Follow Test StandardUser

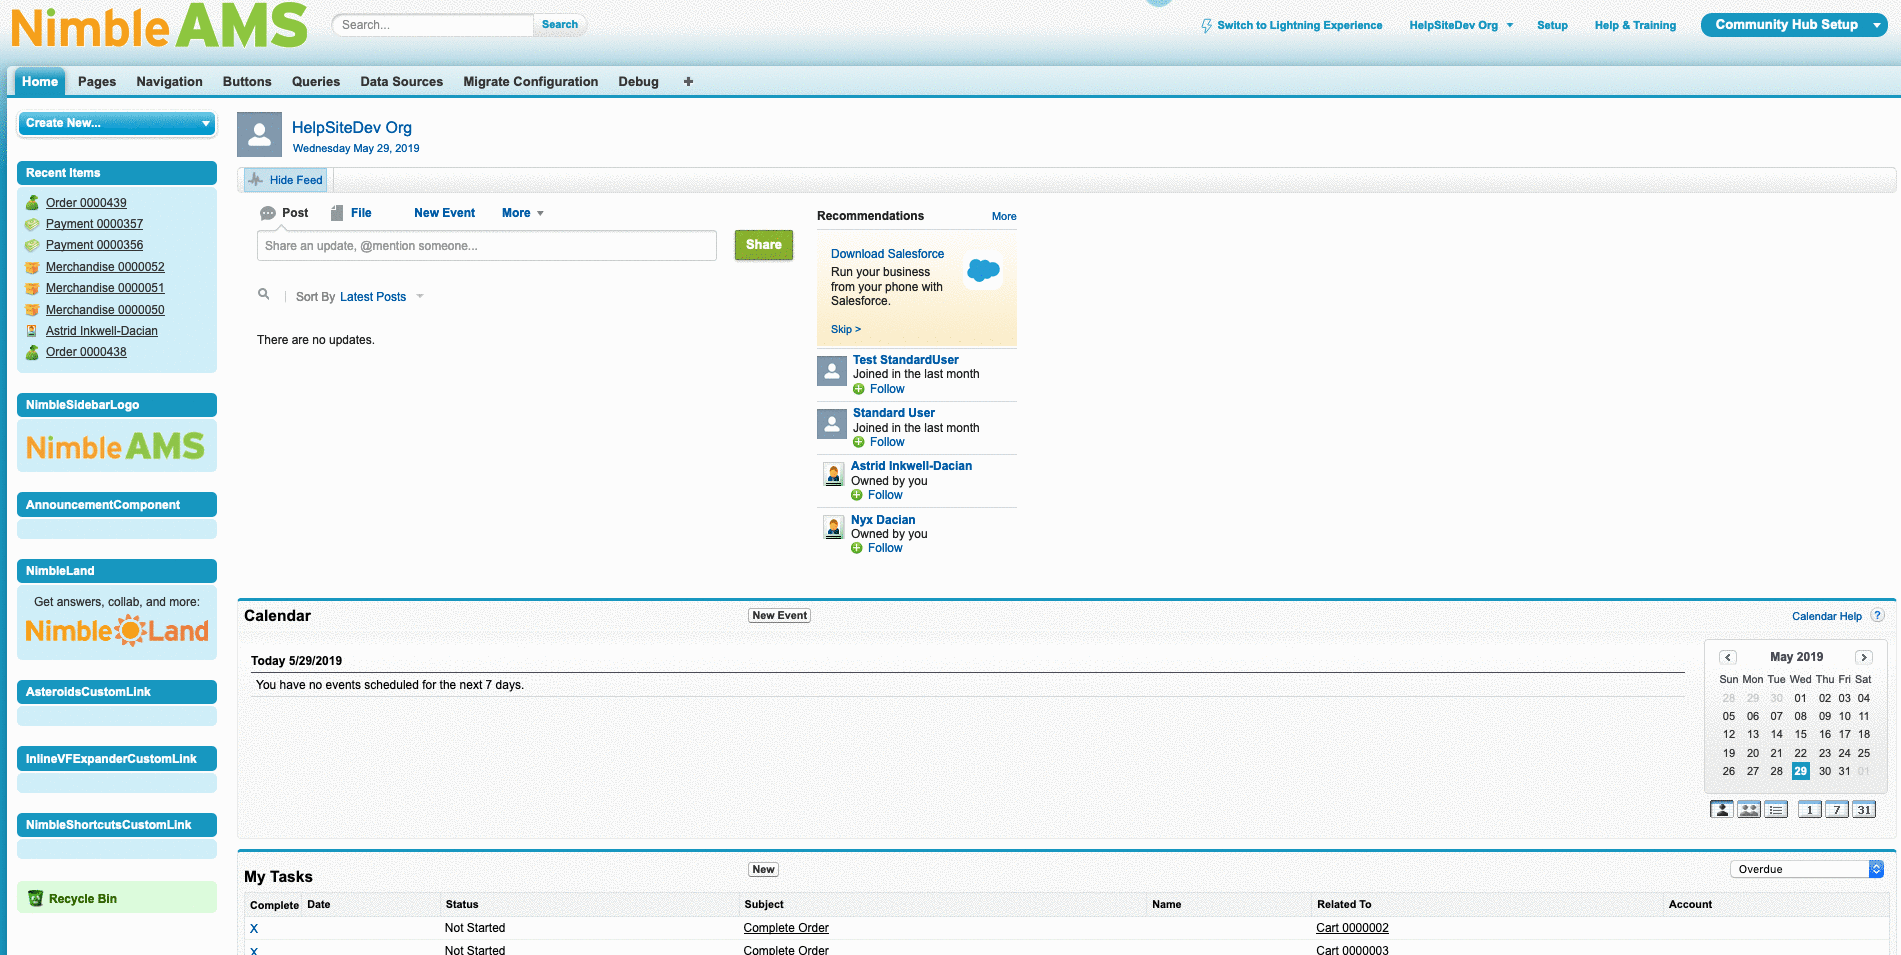(886, 389)
